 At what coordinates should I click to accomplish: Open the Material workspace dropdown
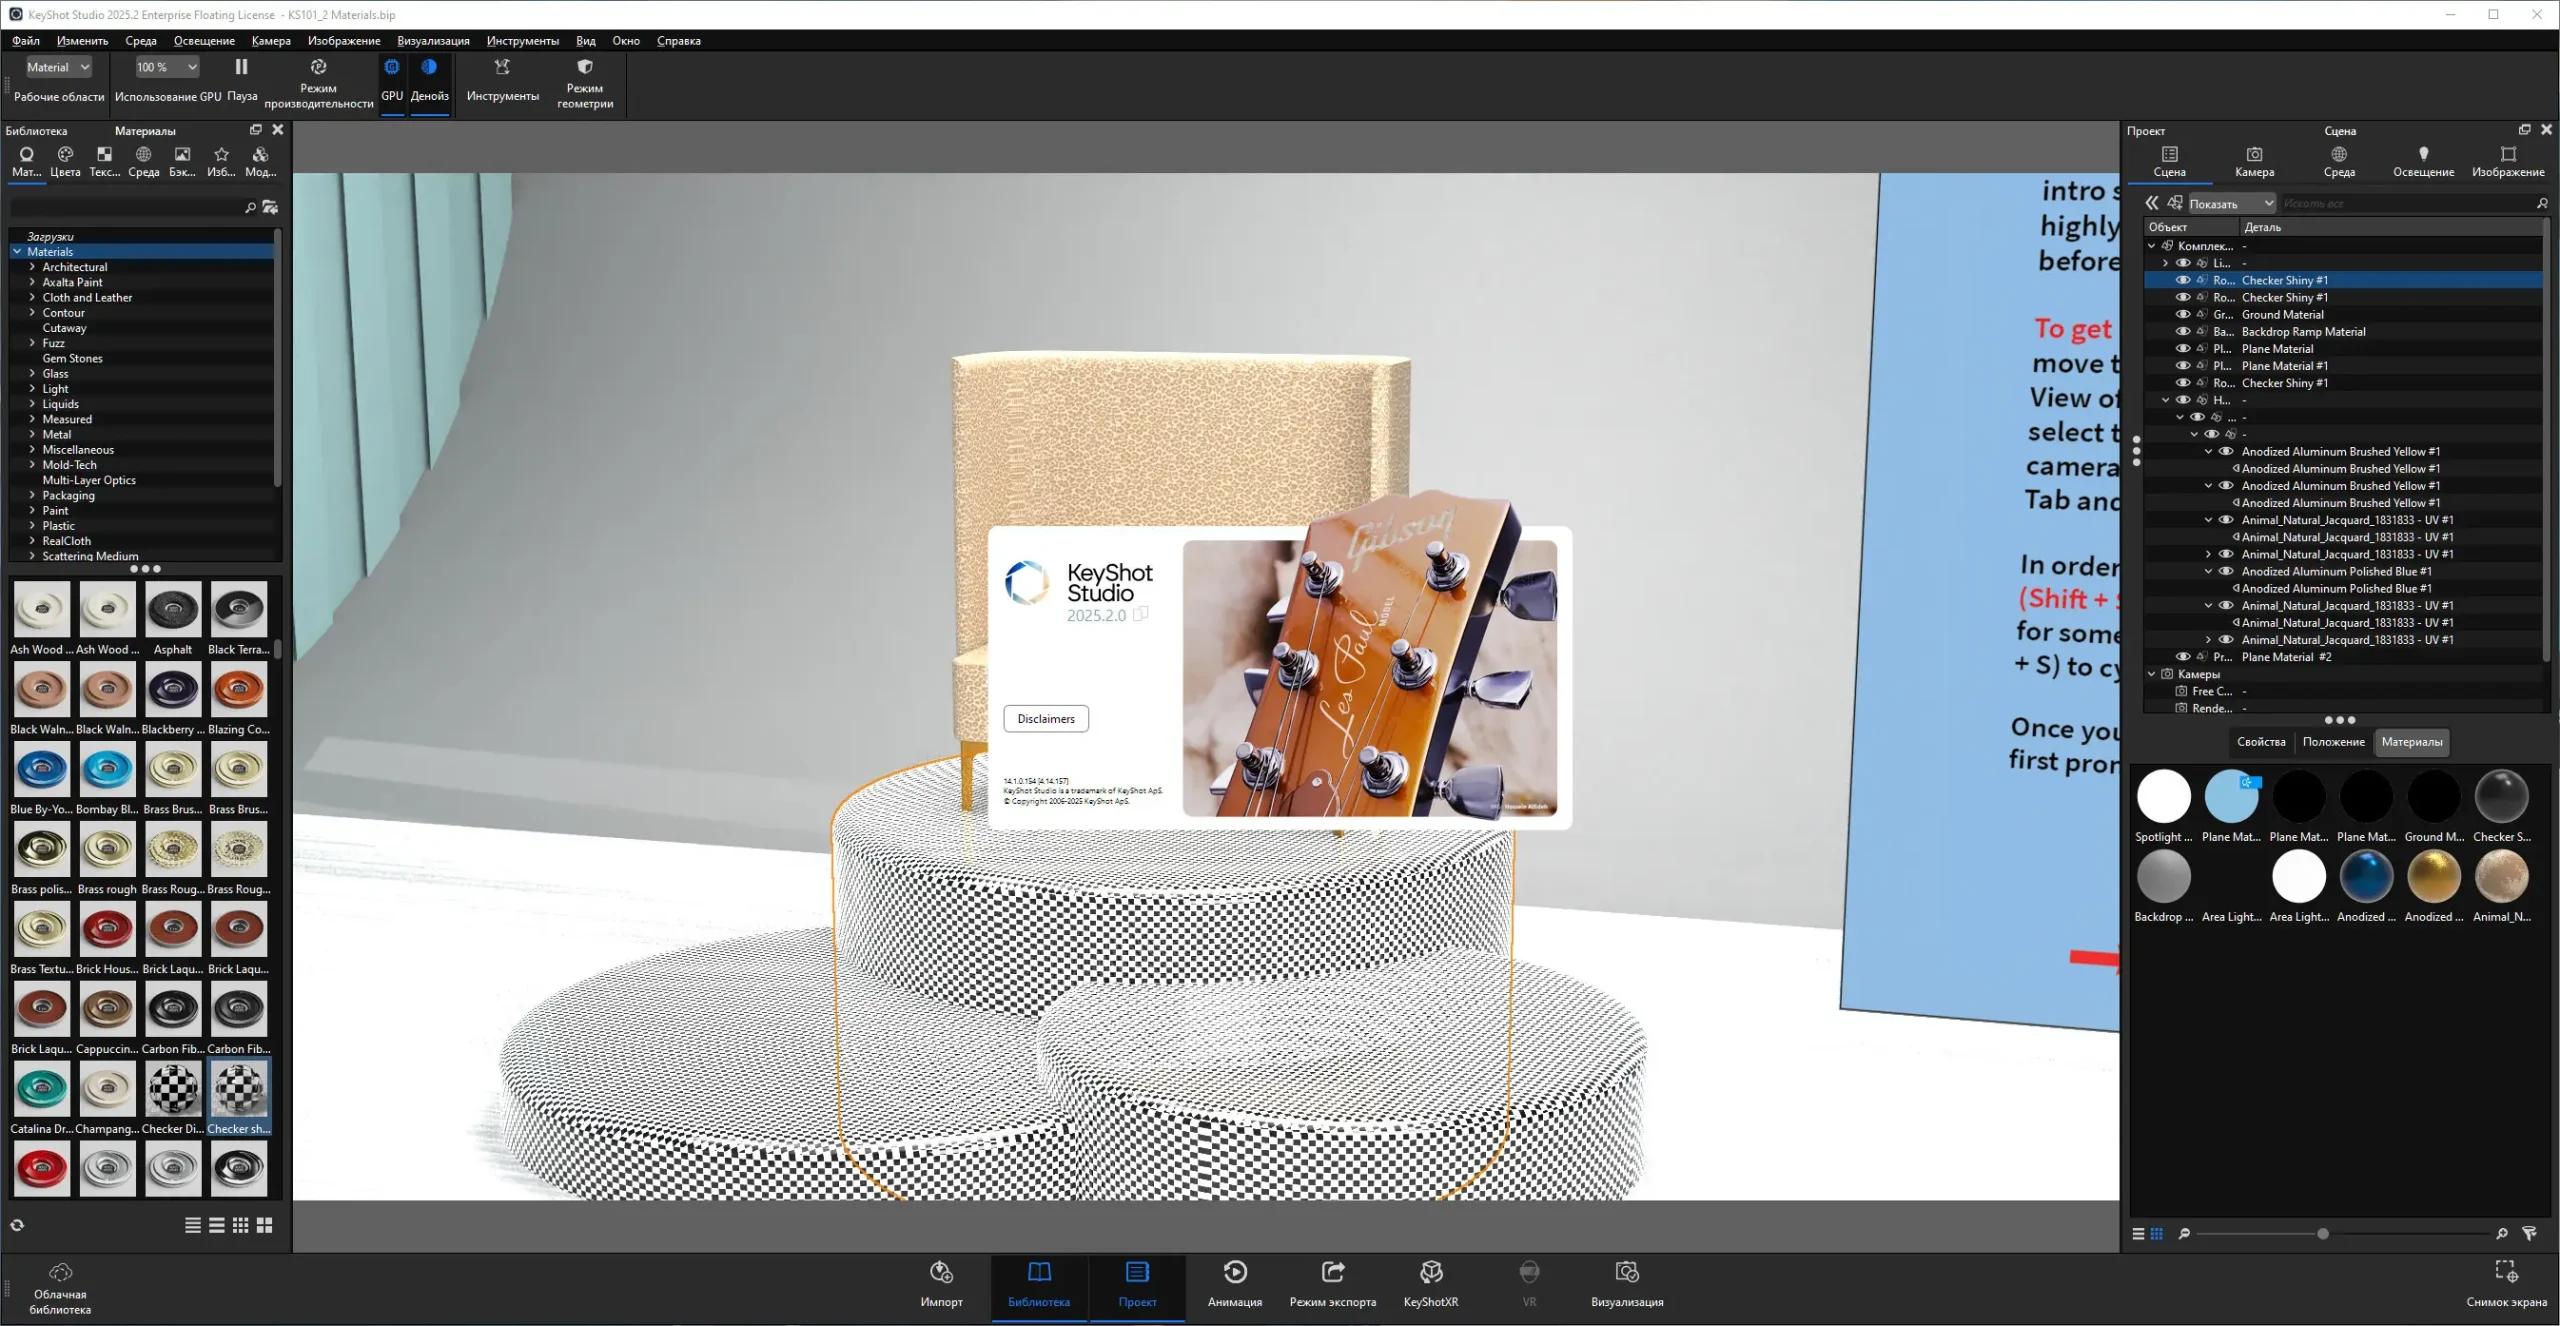tap(58, 67)
